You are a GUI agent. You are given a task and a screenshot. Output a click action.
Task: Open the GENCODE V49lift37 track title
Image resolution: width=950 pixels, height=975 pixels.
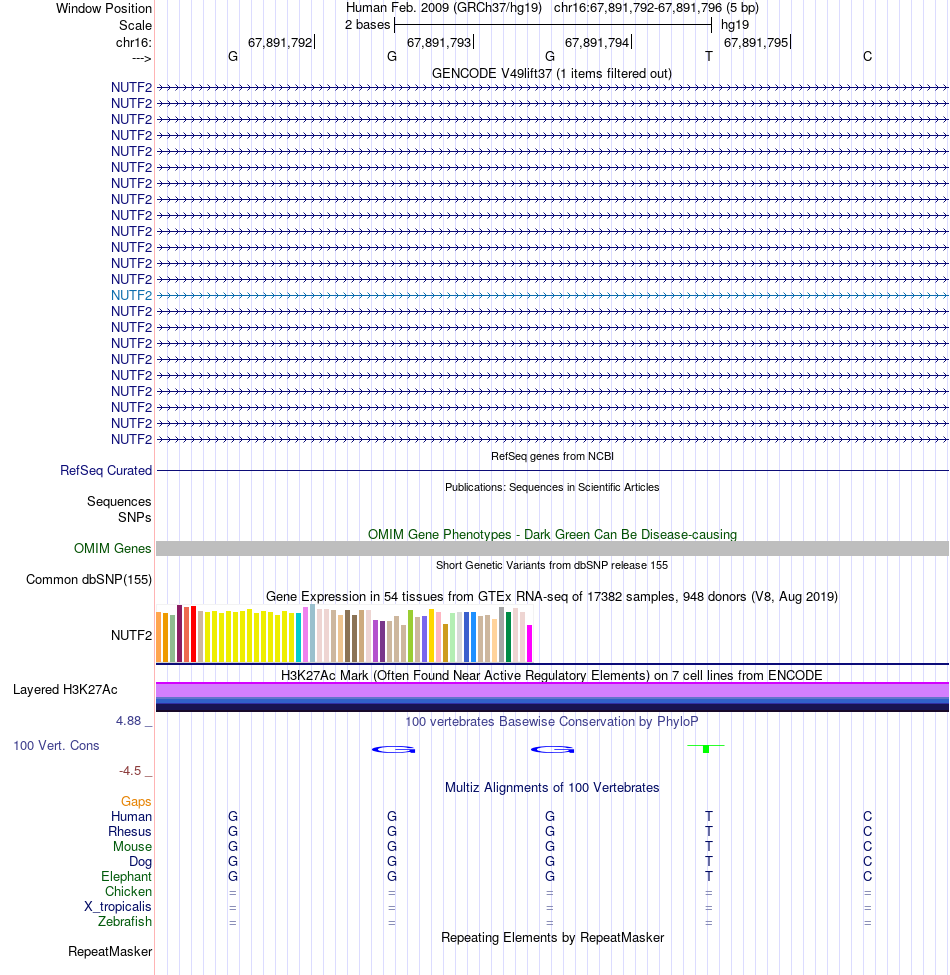(552, 73)
